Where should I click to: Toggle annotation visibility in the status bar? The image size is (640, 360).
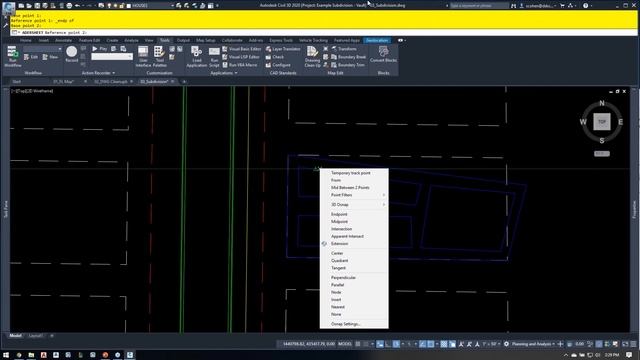(x=461, y=344)
